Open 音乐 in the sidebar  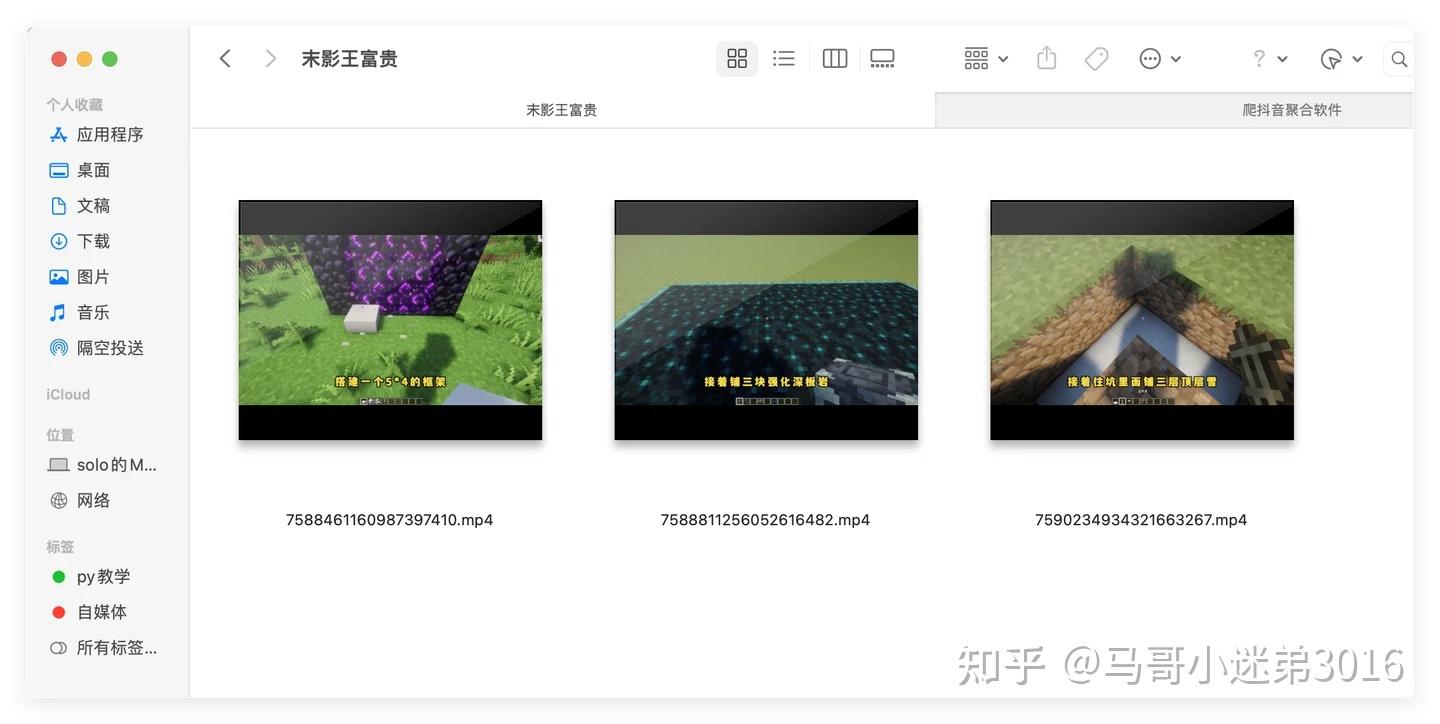(93, 312)
